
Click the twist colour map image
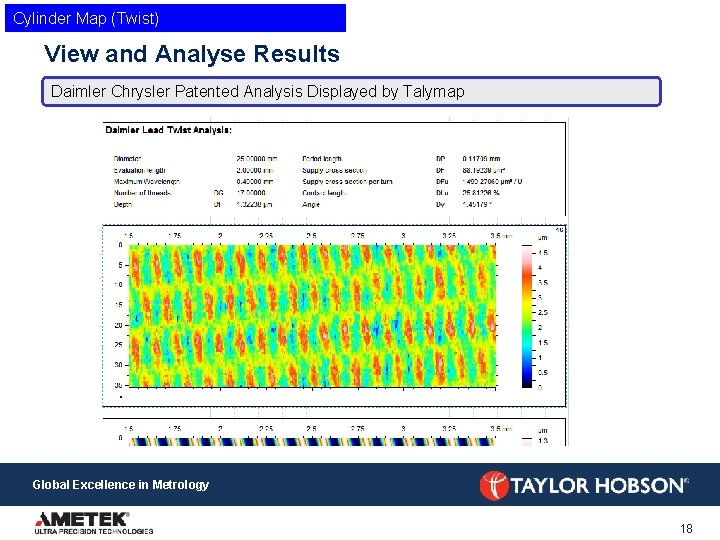tap(312, 316)
